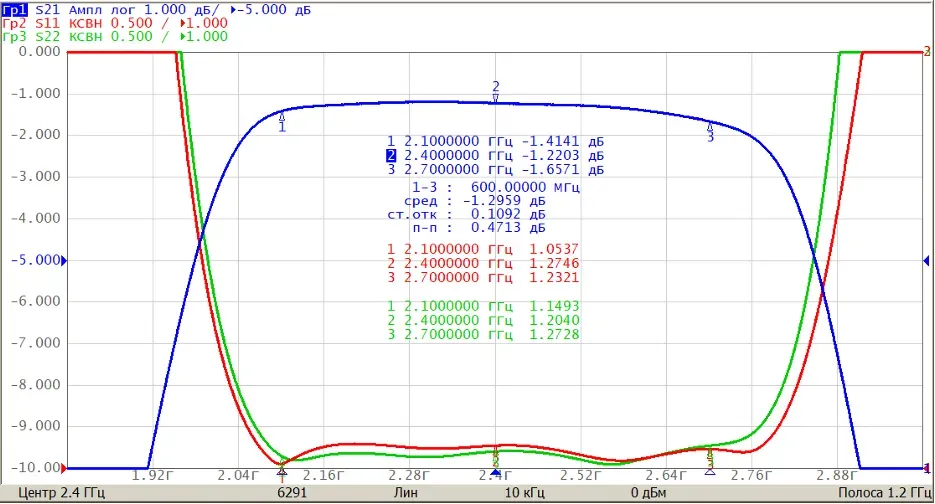Viewport: 935px width, 504px height.
Task: Click the blue reference level triangle on the right edge
Action: (926, 261)
